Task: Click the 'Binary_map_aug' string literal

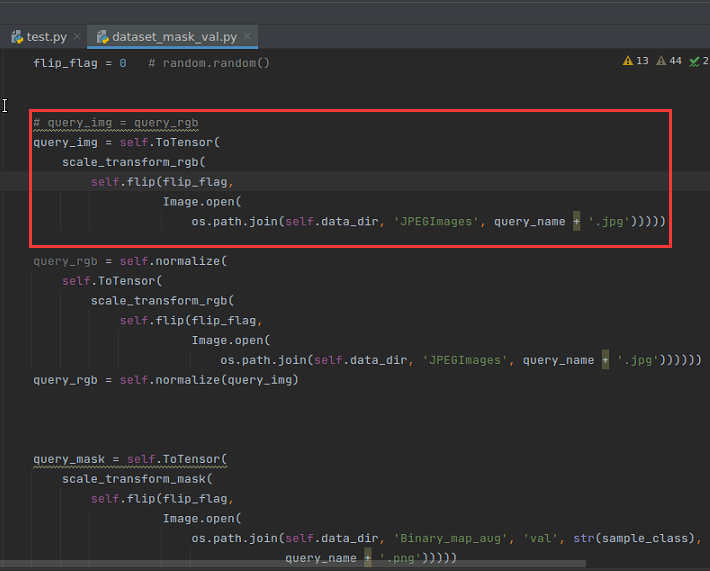Action: (451, 538)
